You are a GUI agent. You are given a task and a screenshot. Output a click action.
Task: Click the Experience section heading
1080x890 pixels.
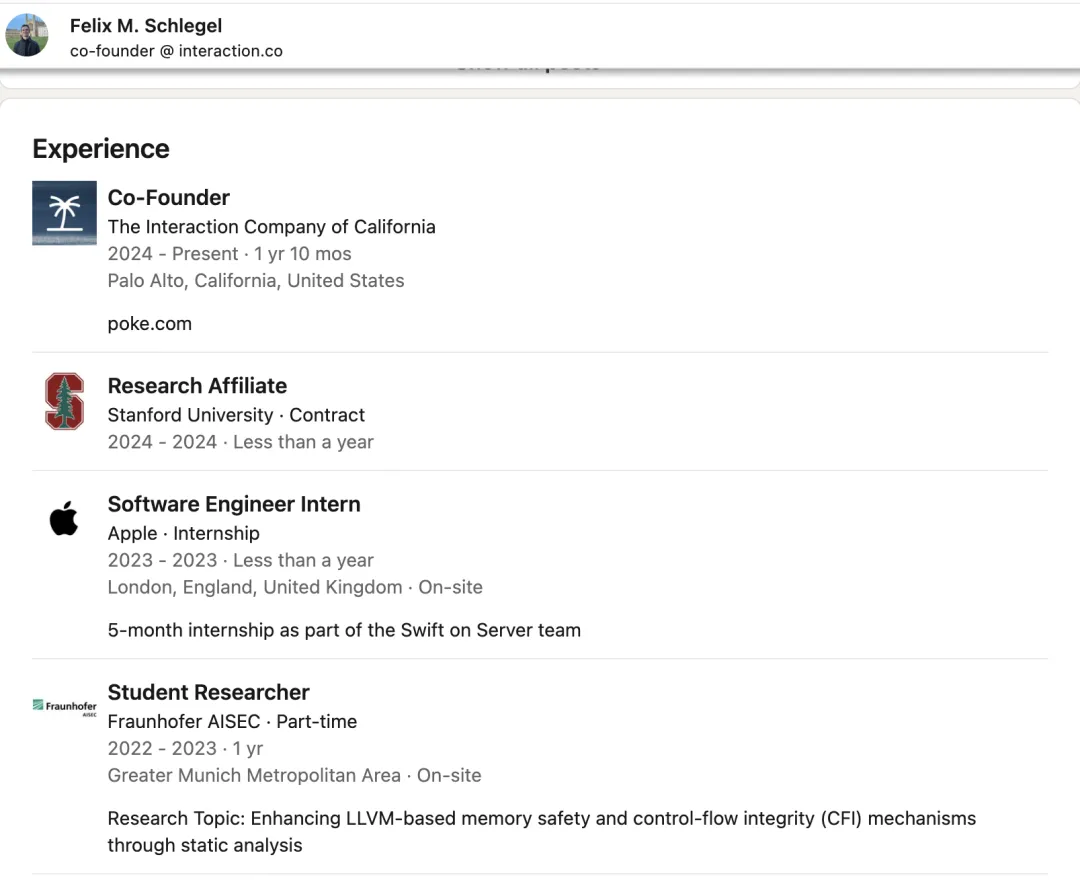pos(101,149)
